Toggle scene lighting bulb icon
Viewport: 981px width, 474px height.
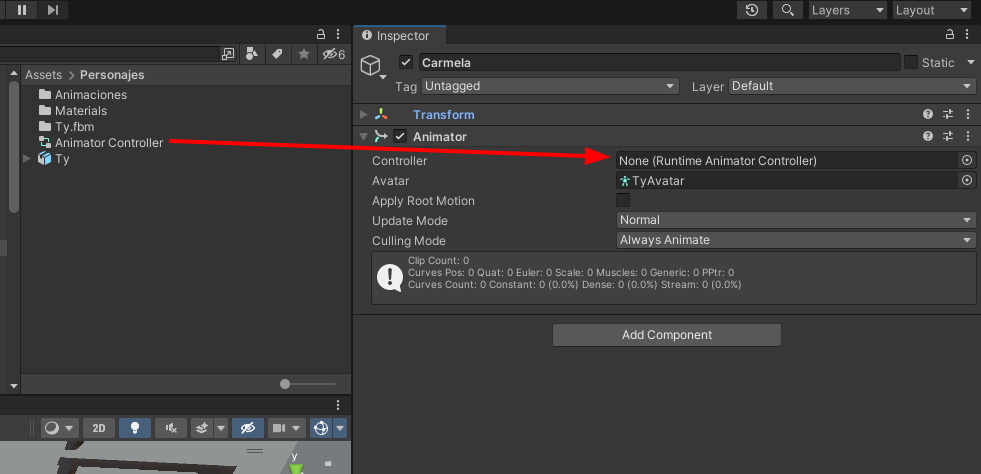pyautogui.click(x=134, y=428)
